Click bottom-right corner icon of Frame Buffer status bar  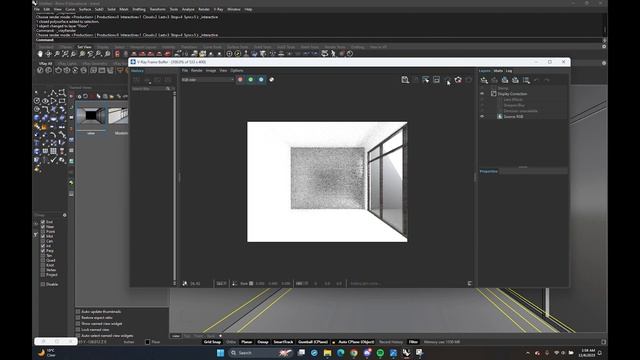(470, 283)
